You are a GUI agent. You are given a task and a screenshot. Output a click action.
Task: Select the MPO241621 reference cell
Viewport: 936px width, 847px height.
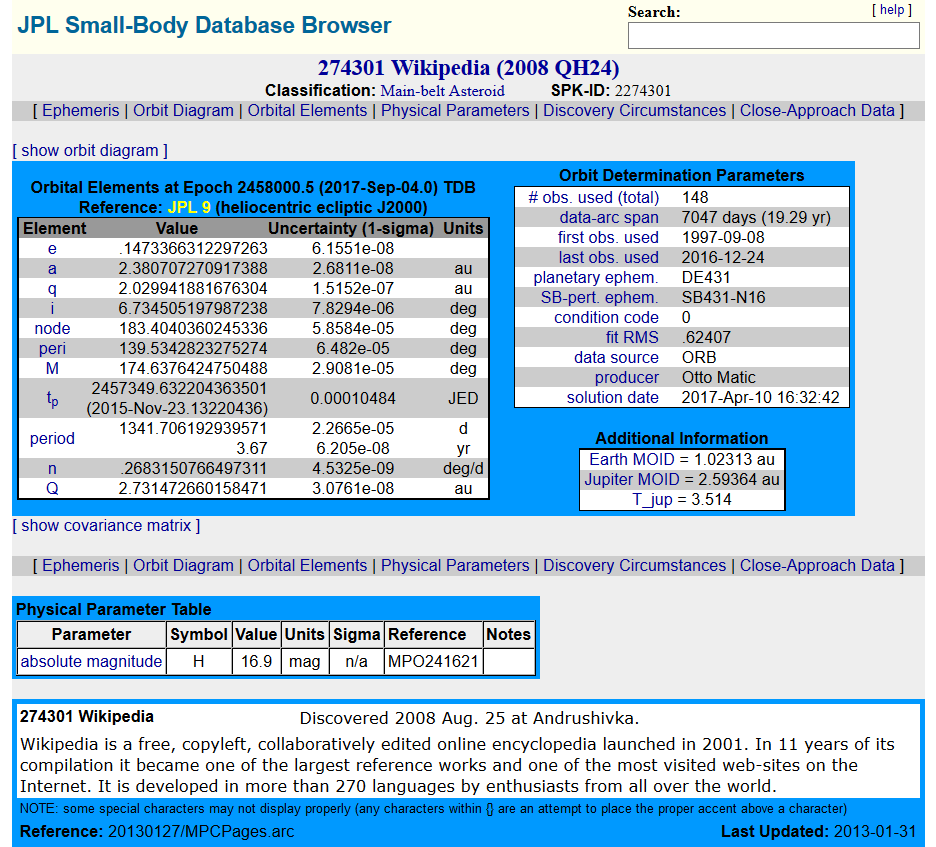(x=433, y=661)
